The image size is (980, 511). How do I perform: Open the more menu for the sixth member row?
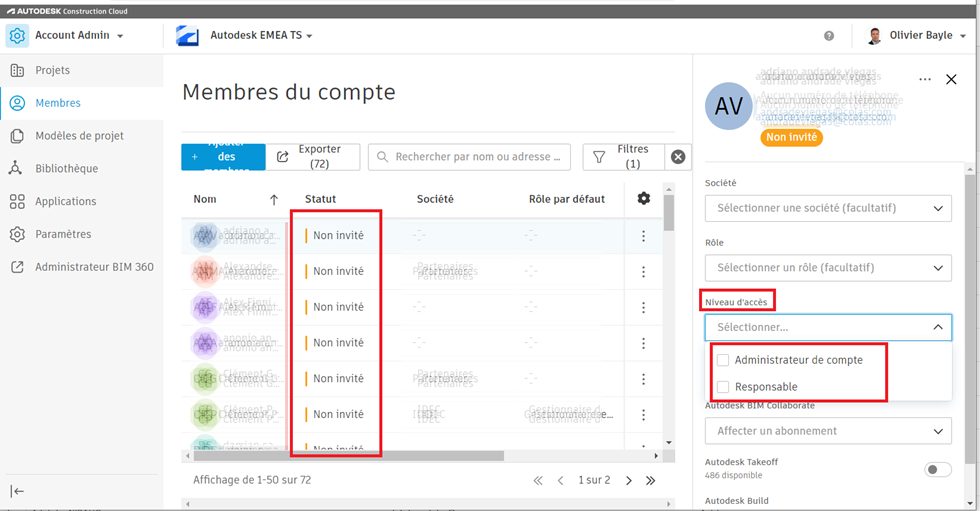pyautogui.click(x=643, y=415)
